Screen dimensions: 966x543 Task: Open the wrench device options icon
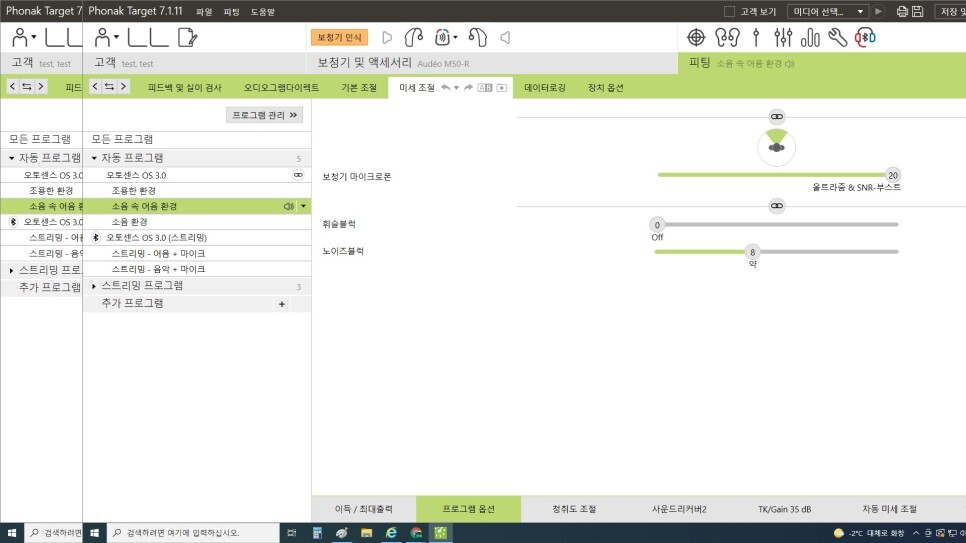pos(837,38)
